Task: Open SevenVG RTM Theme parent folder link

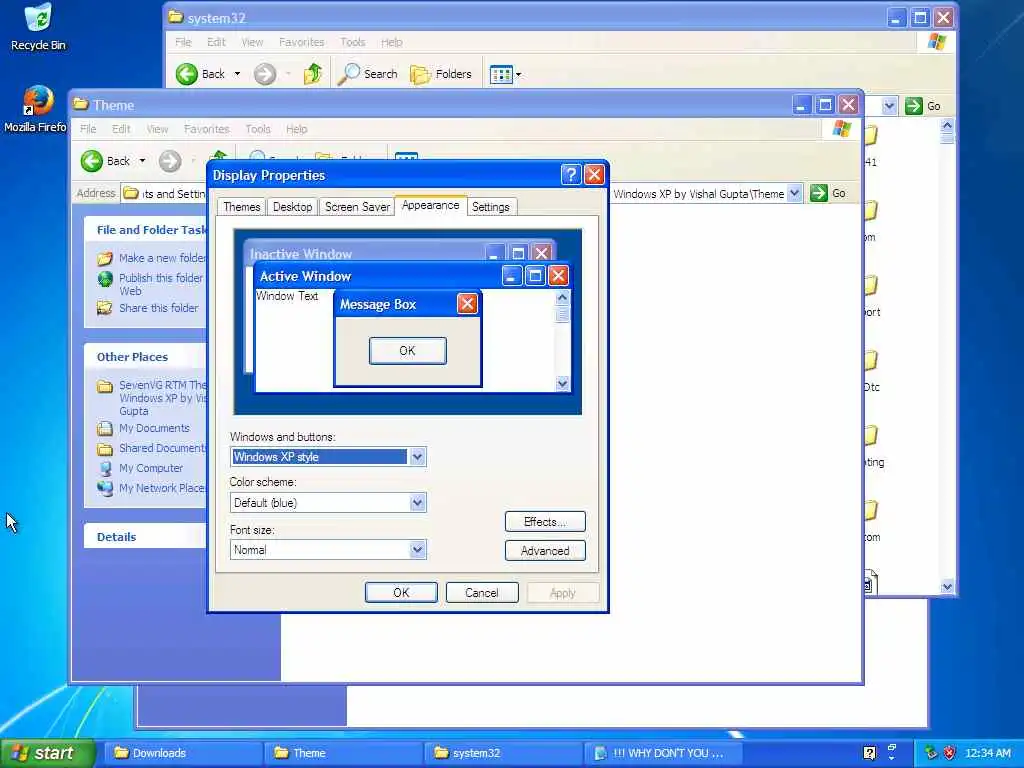Action: (152, 398)
